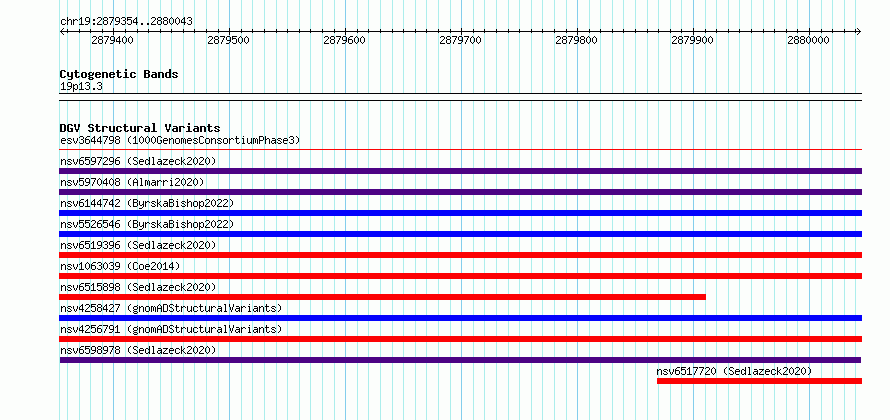Screen dimensions: 890x420
Task: Click ruler position 2879600
Action: (345, 40)
